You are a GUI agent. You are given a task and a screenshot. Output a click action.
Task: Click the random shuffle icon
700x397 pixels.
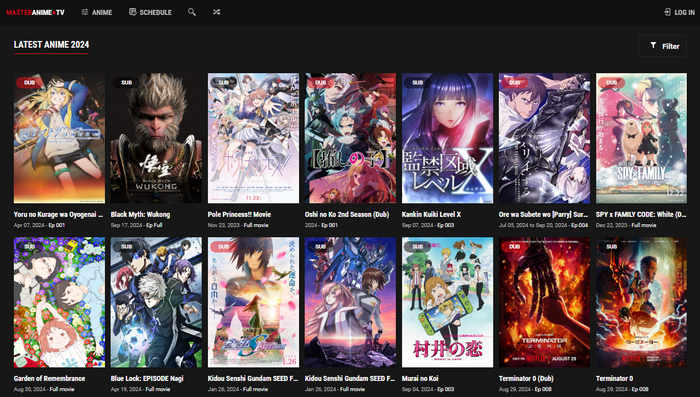[217, 12]
